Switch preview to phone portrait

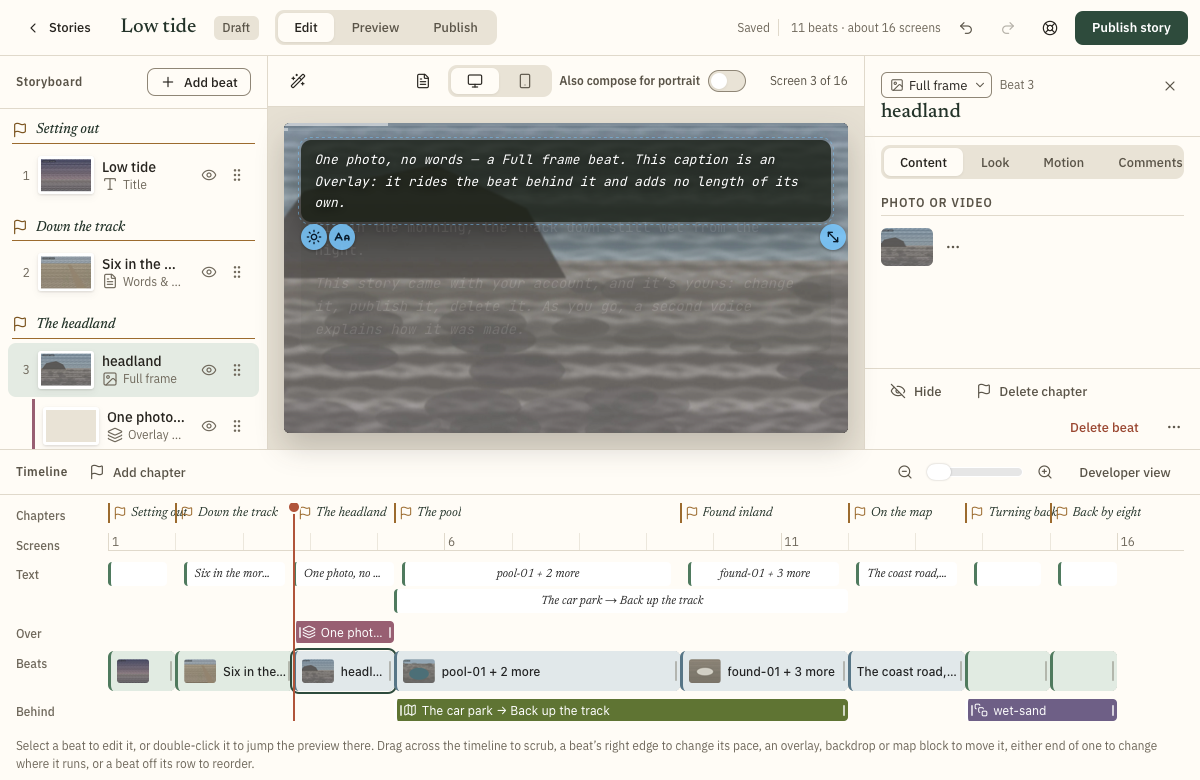525,81
